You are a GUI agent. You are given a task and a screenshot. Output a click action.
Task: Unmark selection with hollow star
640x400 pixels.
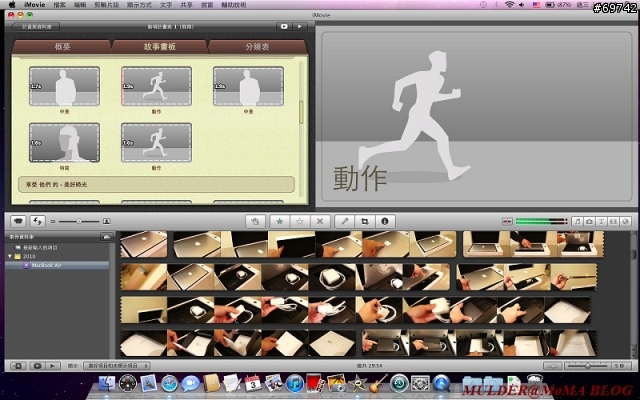pyautogui.click(x=300, y=221)
